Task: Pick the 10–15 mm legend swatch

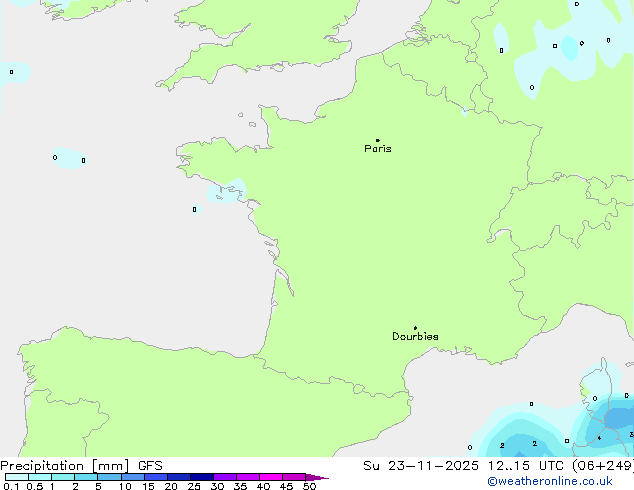Action: [x=133, y=477]
